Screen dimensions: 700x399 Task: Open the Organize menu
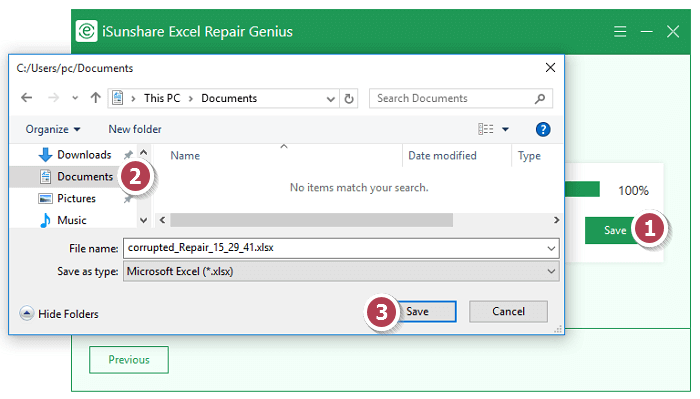point(53,129)
